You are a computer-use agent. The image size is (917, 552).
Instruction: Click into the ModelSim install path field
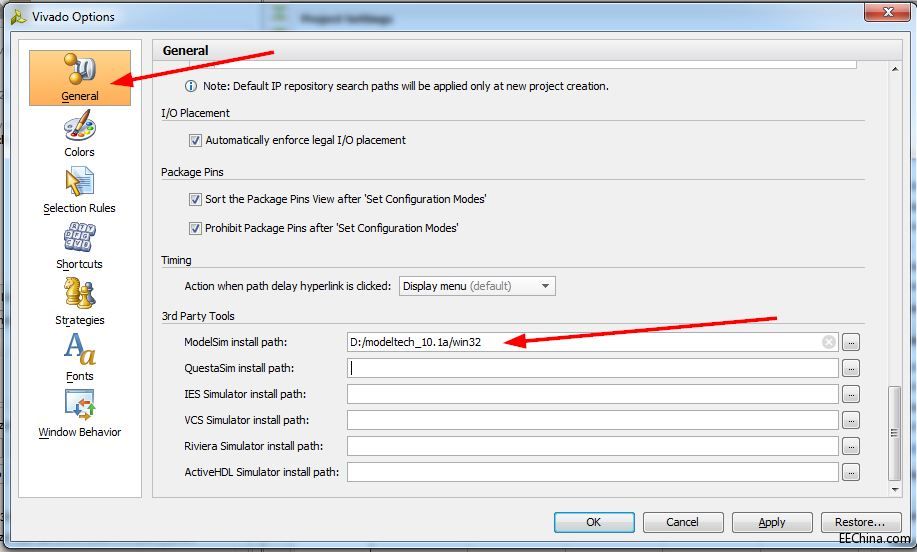click(592, 342)
